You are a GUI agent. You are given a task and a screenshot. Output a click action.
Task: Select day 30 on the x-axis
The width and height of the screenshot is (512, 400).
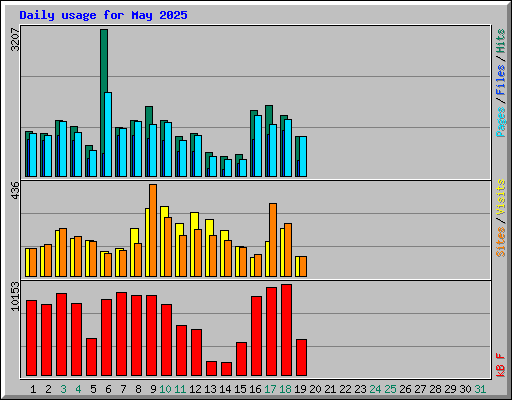click(x=465, y=389)
